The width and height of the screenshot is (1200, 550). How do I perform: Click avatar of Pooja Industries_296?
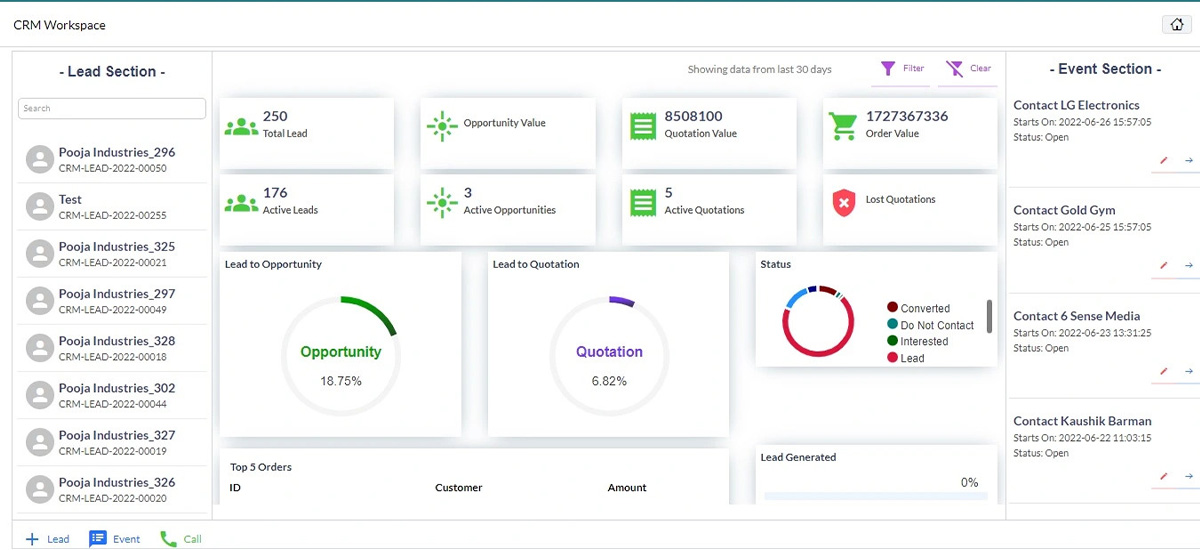click(39, 159)
